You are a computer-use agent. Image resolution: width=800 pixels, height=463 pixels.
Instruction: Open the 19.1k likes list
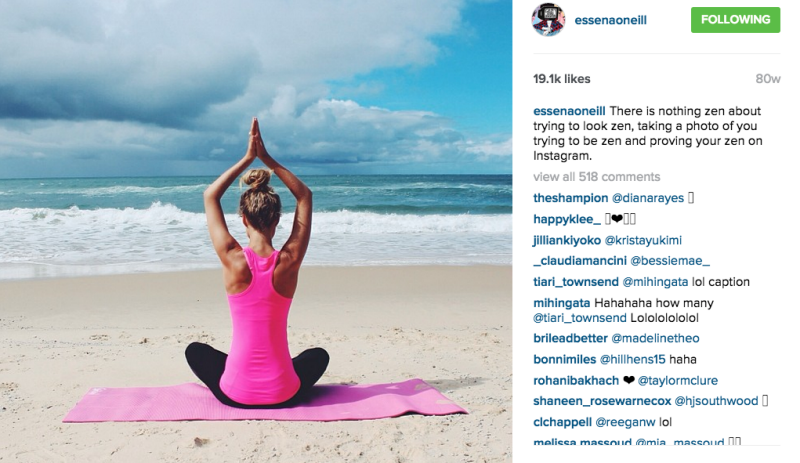point(562,79)
